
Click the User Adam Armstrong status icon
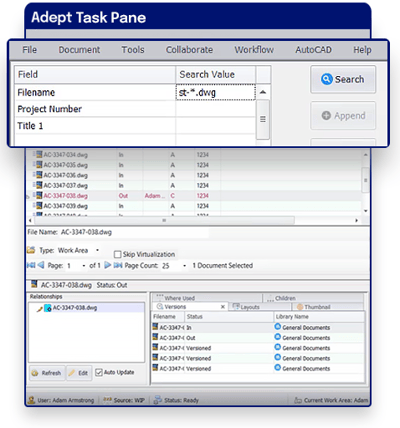[32, 400]
